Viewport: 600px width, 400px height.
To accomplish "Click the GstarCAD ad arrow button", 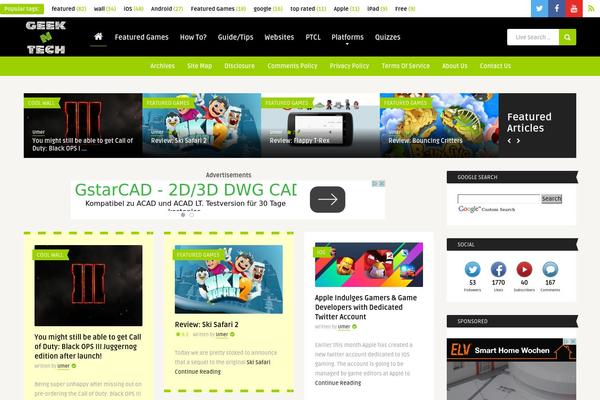I will pos(328,199).
